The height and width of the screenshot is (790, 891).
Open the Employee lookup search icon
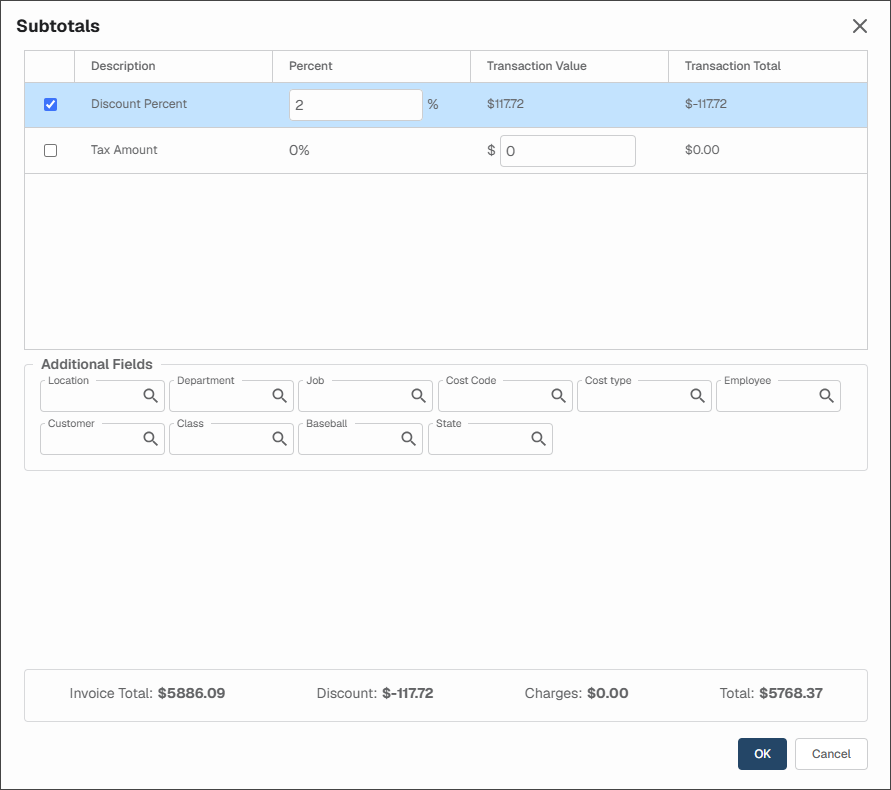[826, 396]
